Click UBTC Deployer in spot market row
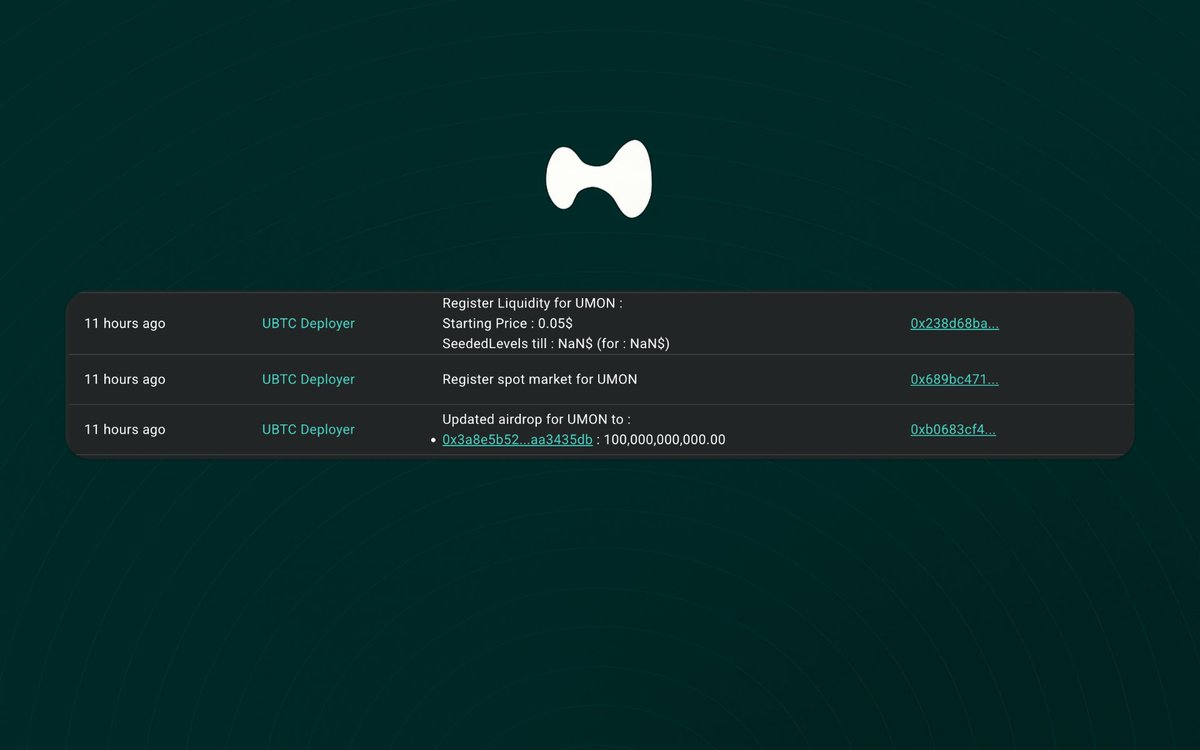1200x750 pixels. [308, 379]
